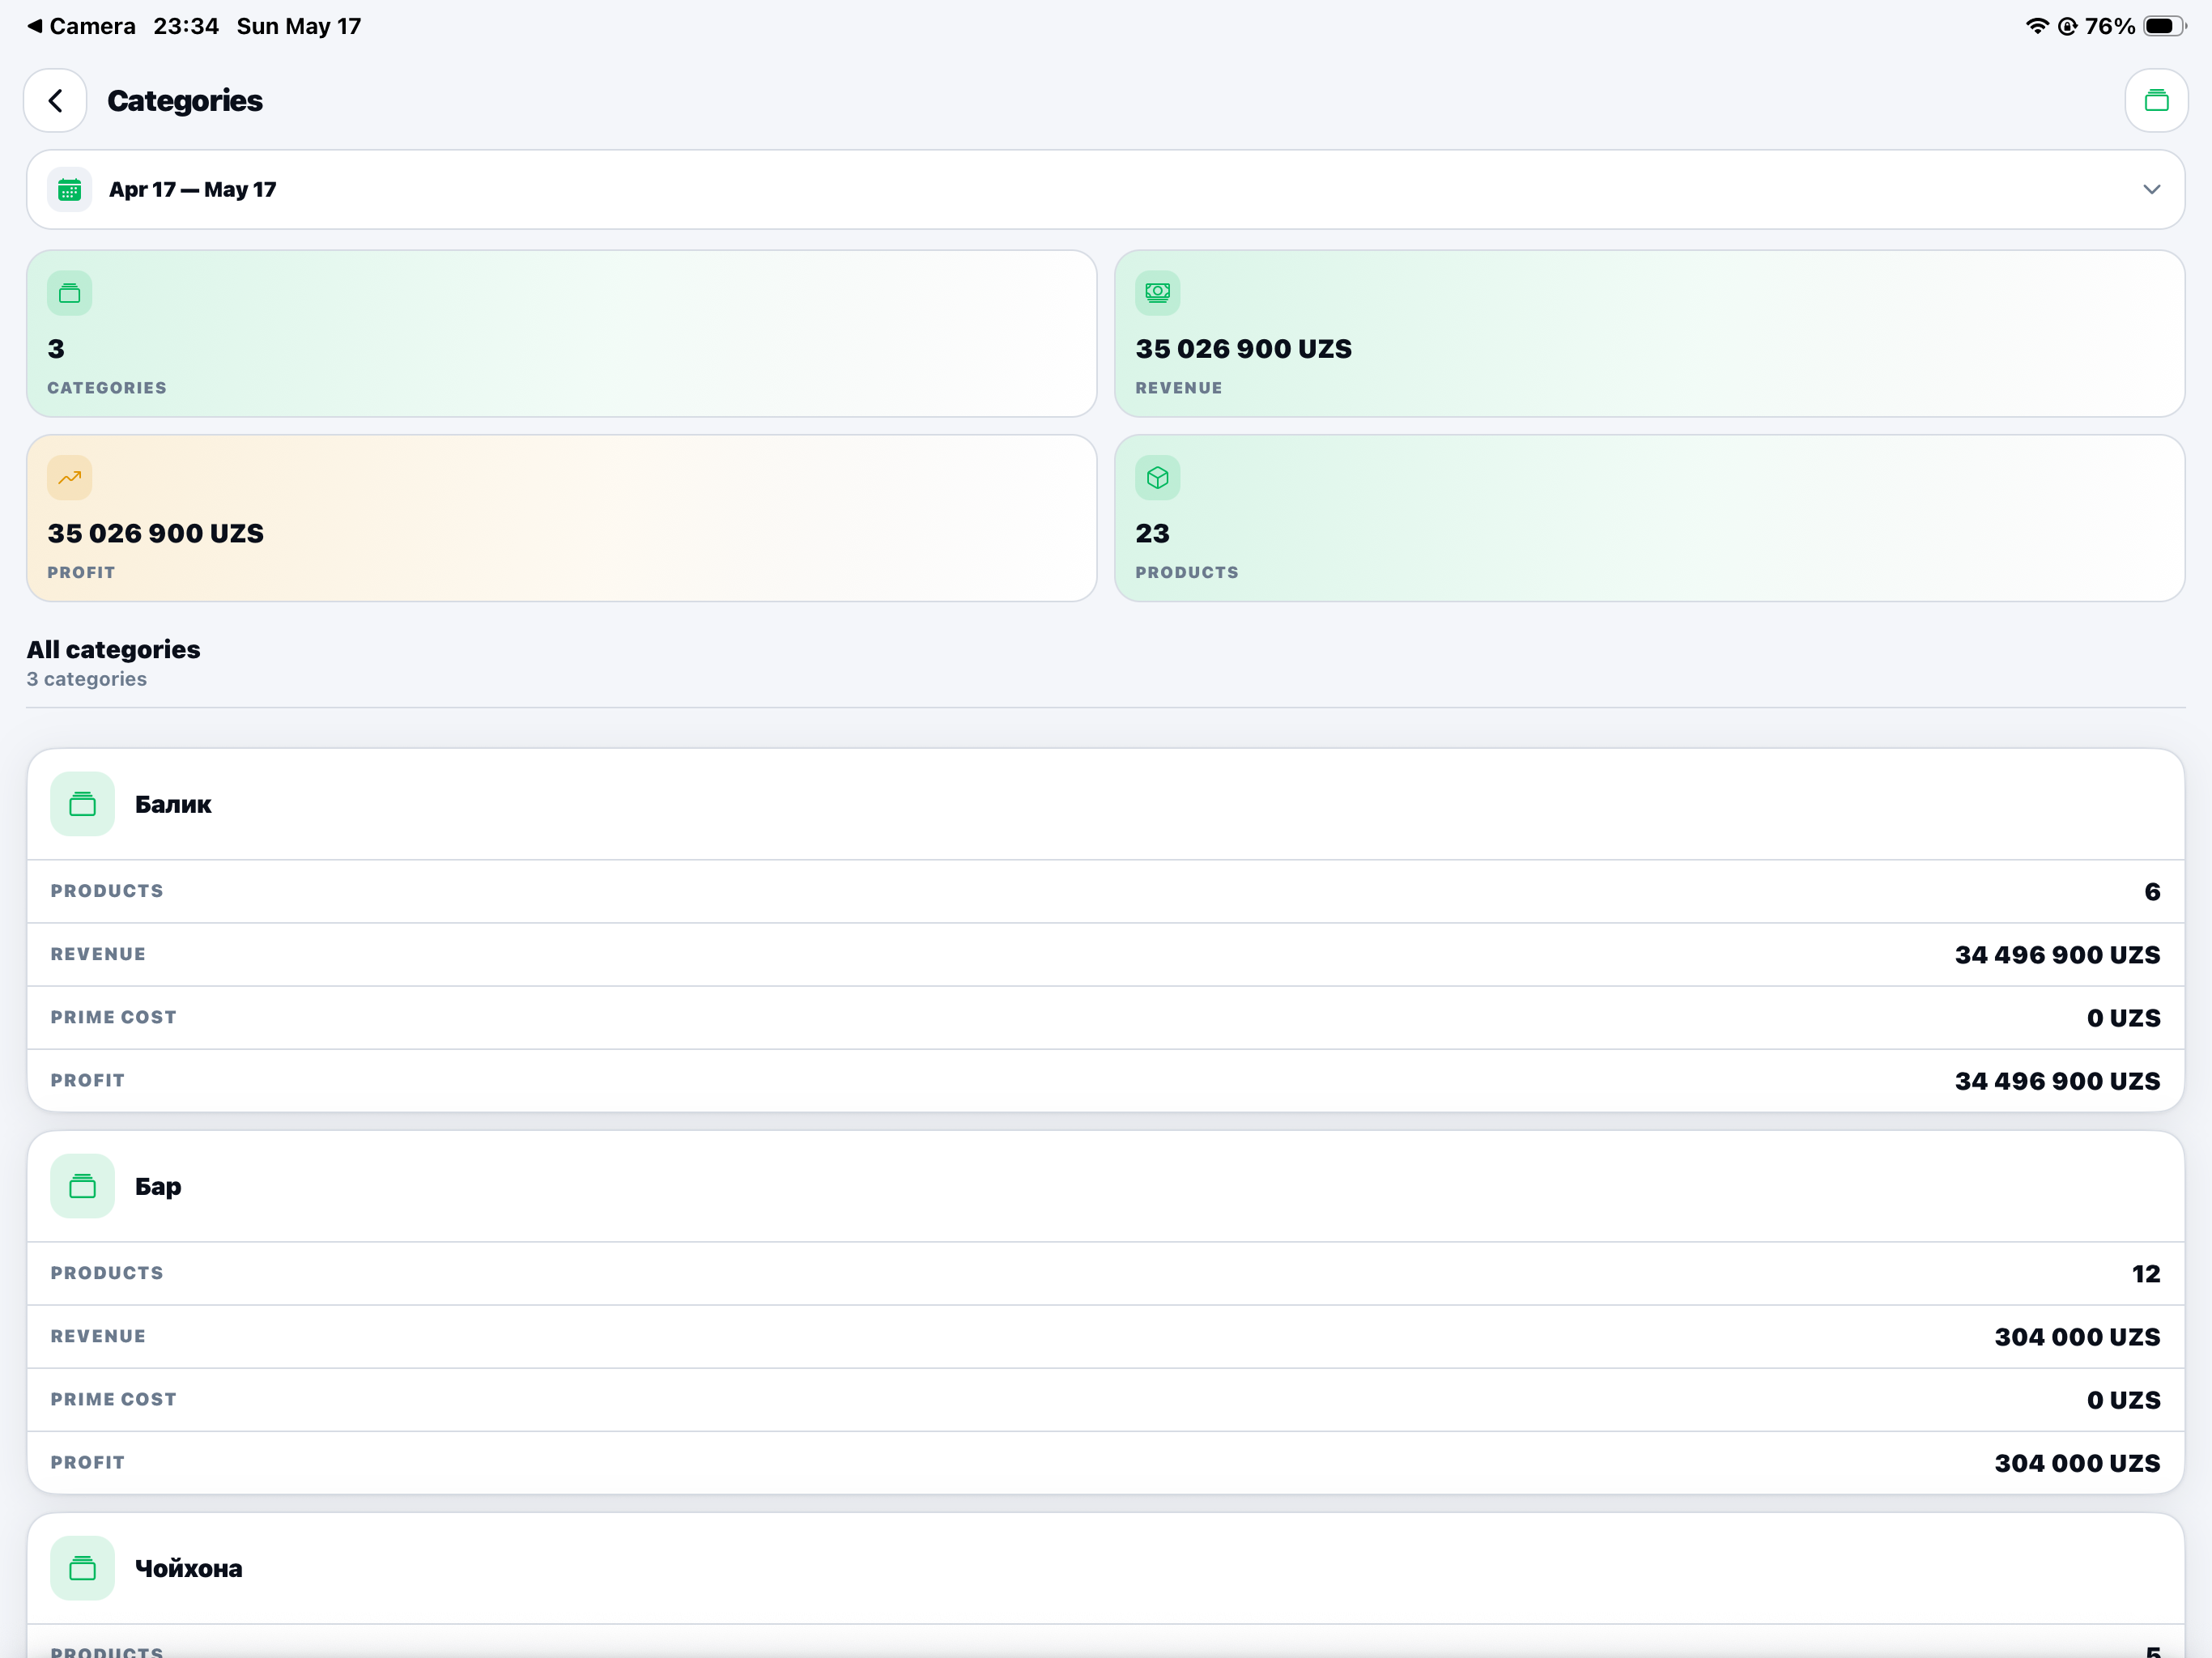Viewport: 2212px width, 1658px height.
Task: Tap the 23:34 clock in status bar
Action: (186, 26)
